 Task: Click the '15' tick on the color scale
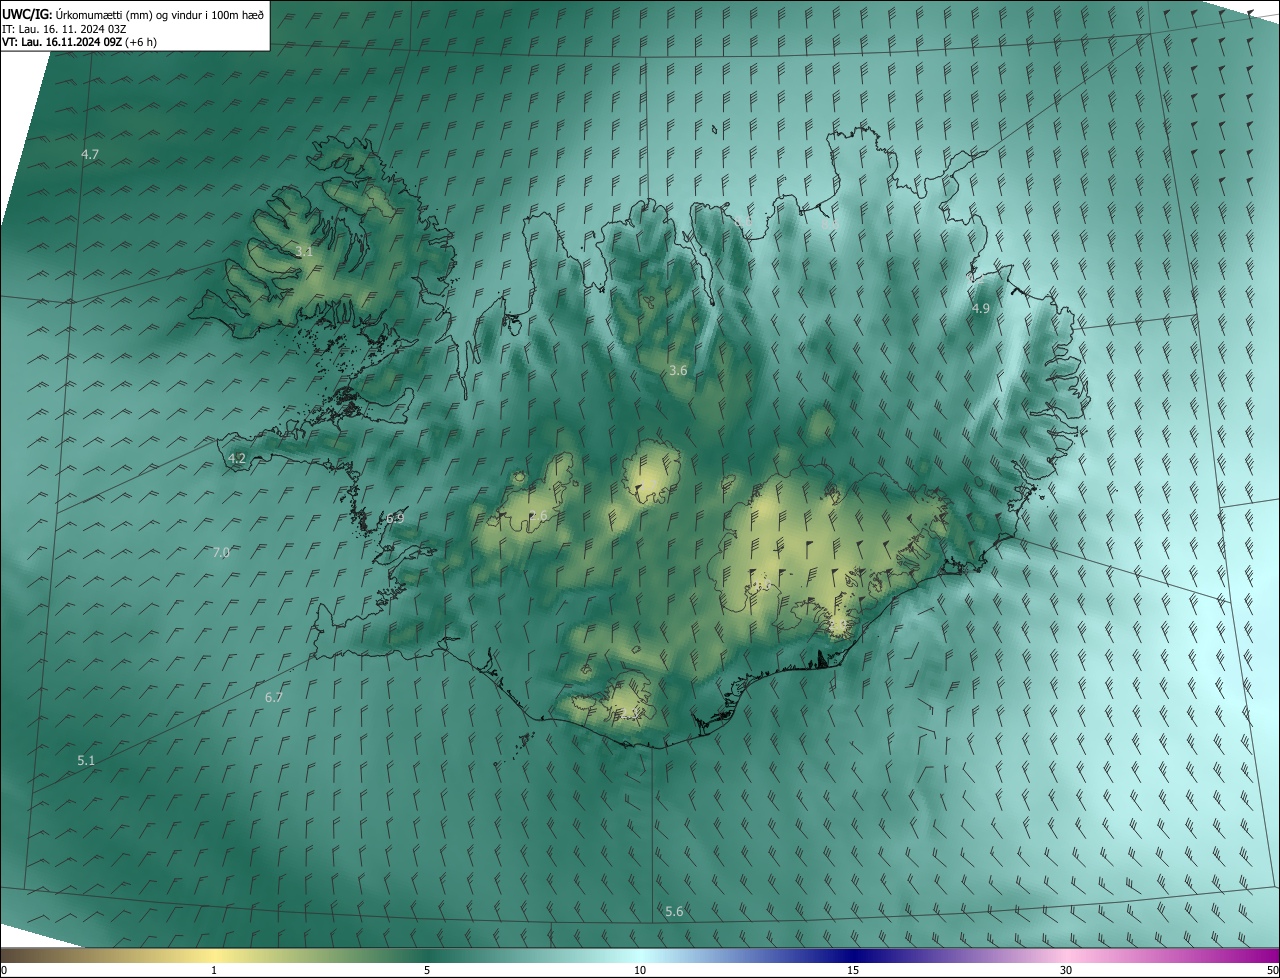click(x=853, y=971)
